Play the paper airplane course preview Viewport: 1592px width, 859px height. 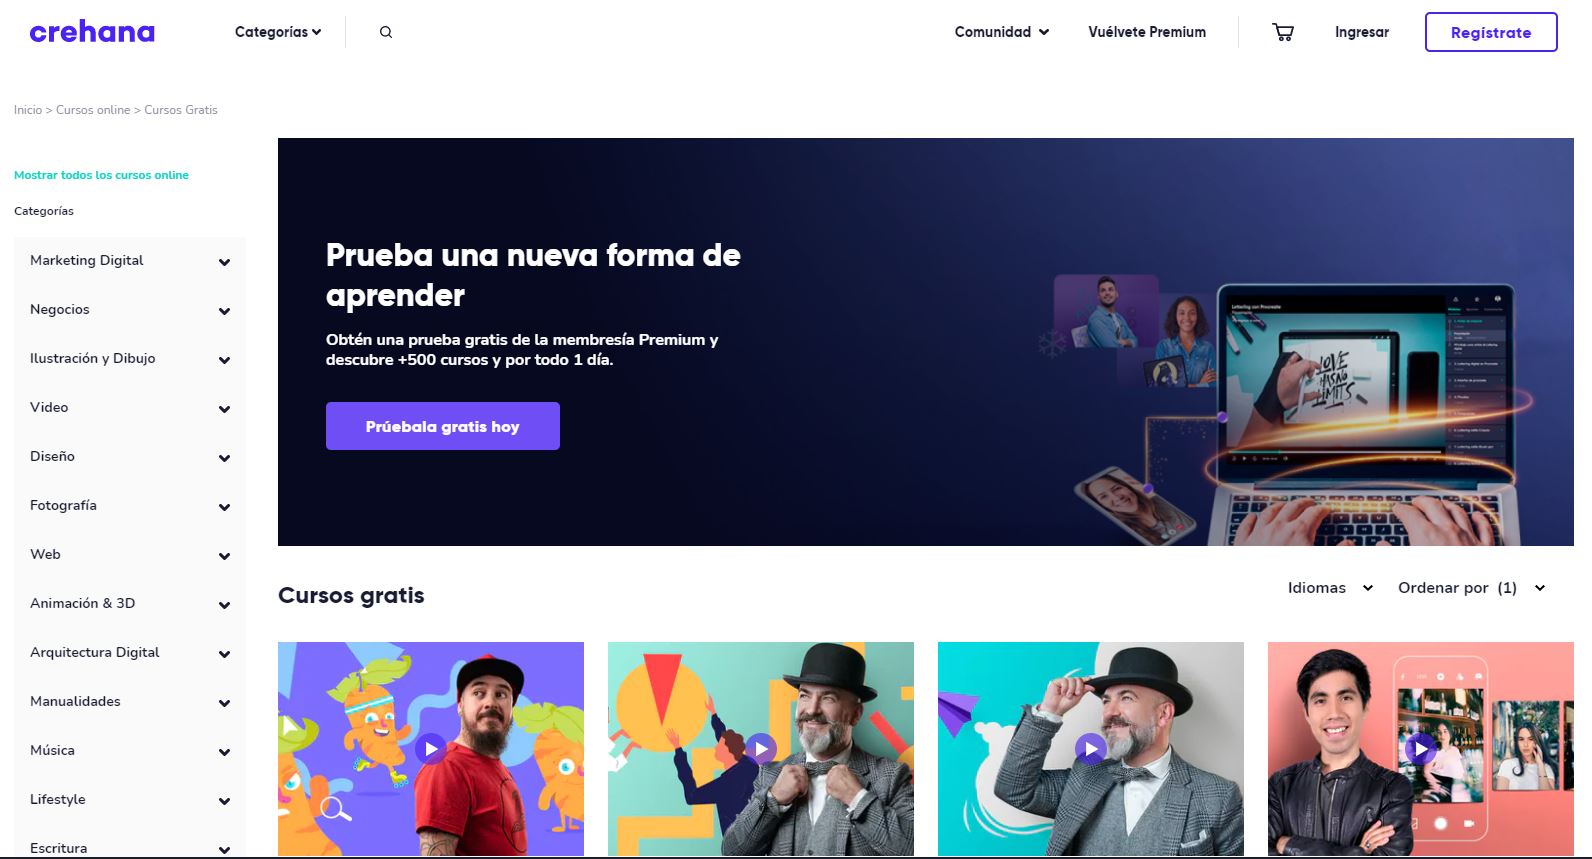pos(1091,748)
